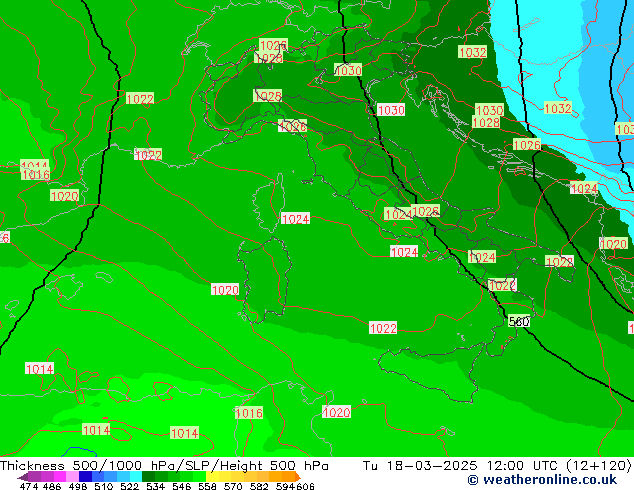
Task: Click the 1016 label stacked below 1014
Action: tap(36, 174)
